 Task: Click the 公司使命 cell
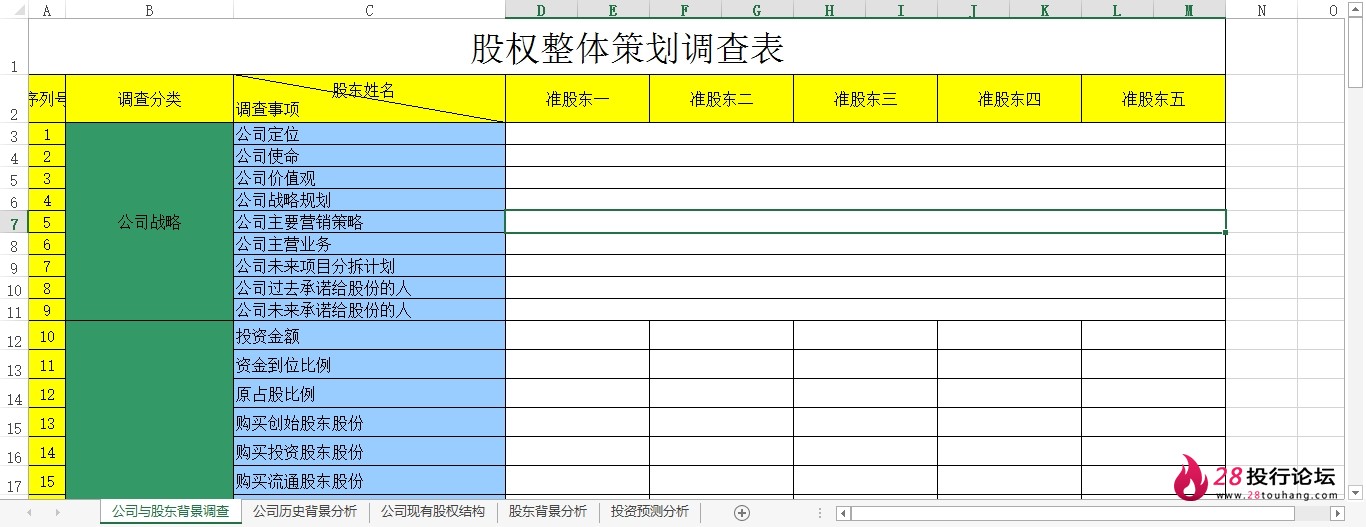(x=370, y=156)
